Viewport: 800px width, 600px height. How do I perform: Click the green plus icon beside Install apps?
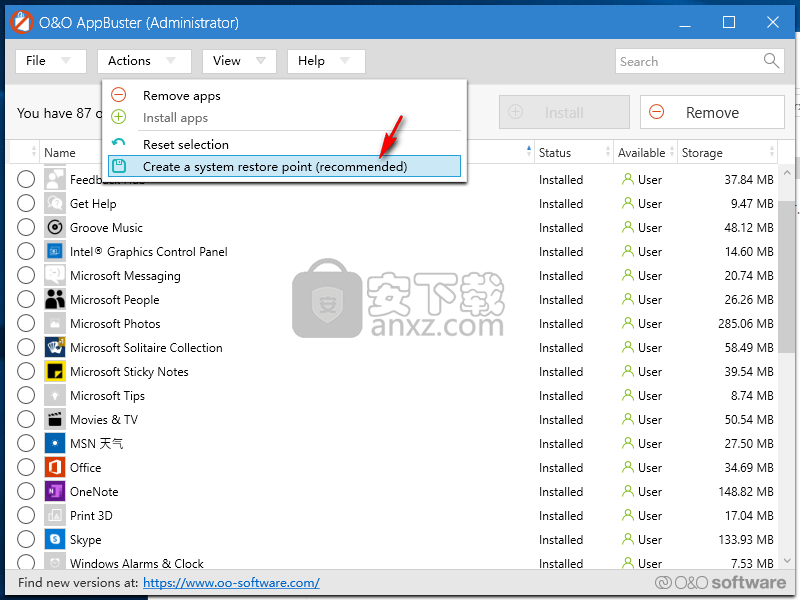118,117
